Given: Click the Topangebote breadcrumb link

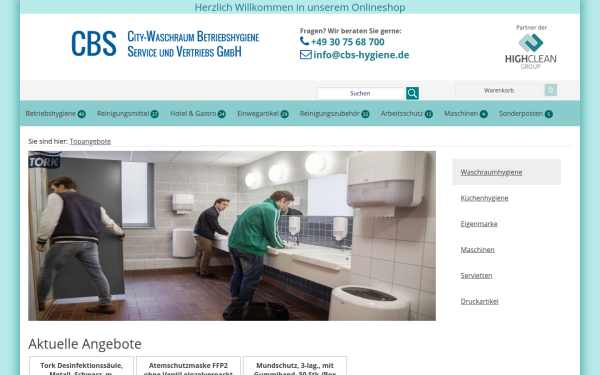Looking at the screenshot, I should tap(90, 141).
